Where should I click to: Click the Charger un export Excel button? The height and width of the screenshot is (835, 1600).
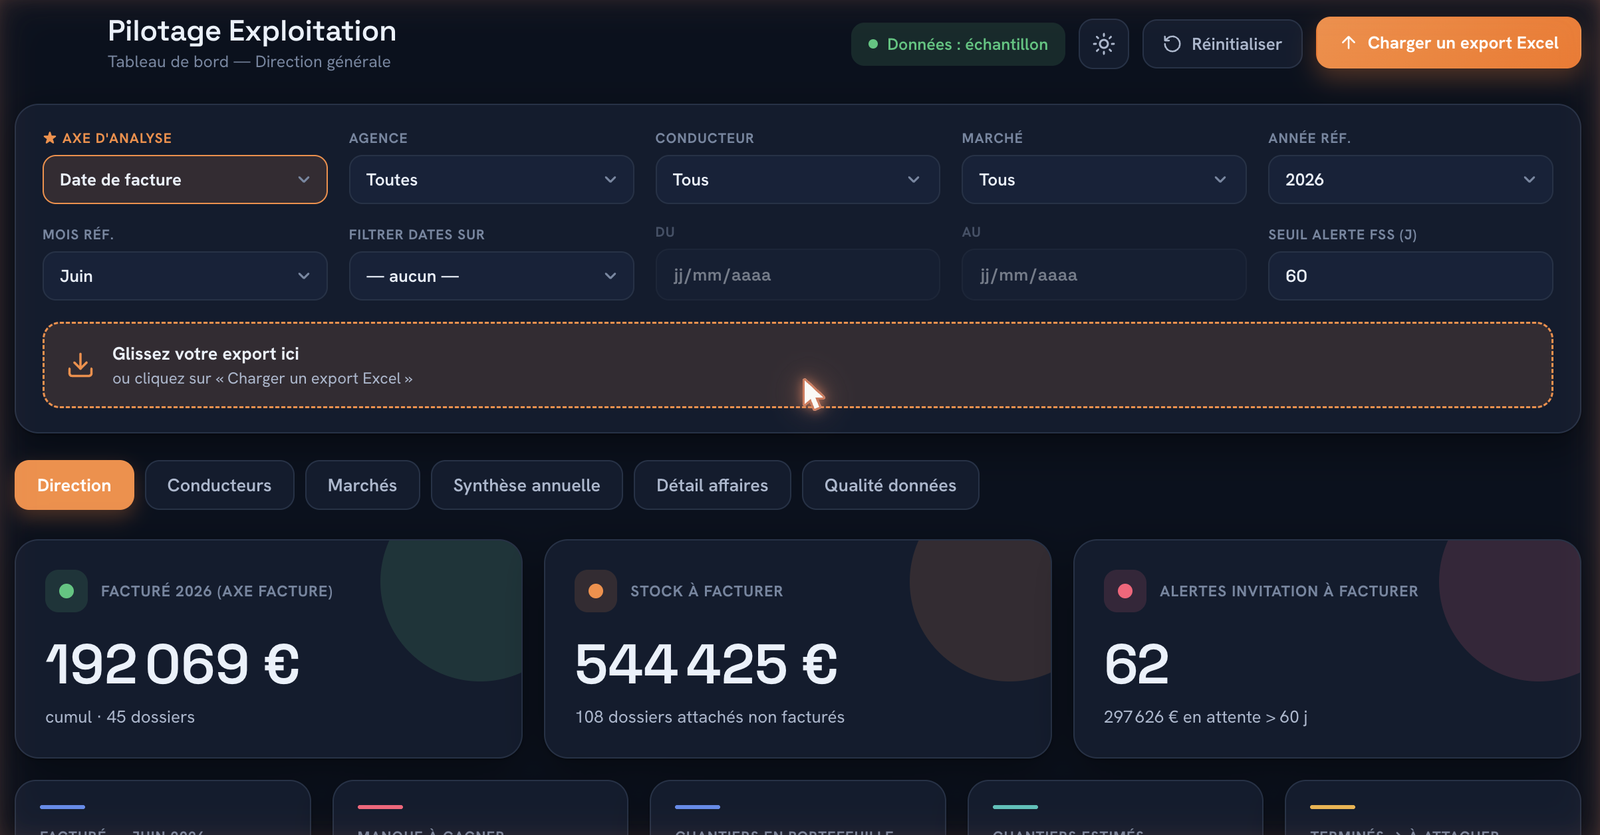point(1448,43)
